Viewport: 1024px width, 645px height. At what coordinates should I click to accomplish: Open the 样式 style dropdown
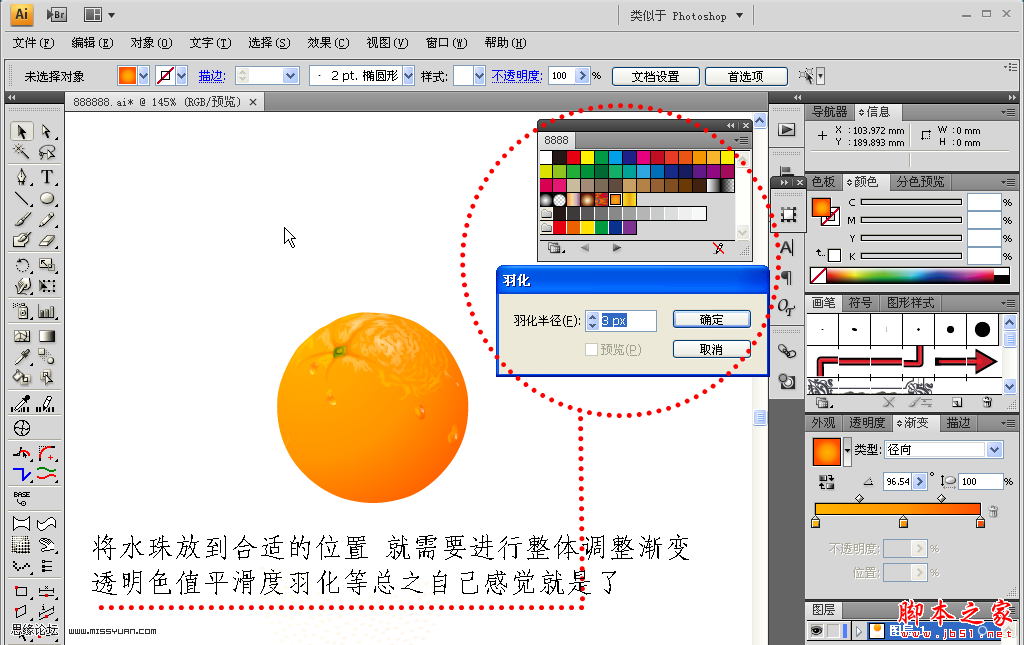coord(479,76)
